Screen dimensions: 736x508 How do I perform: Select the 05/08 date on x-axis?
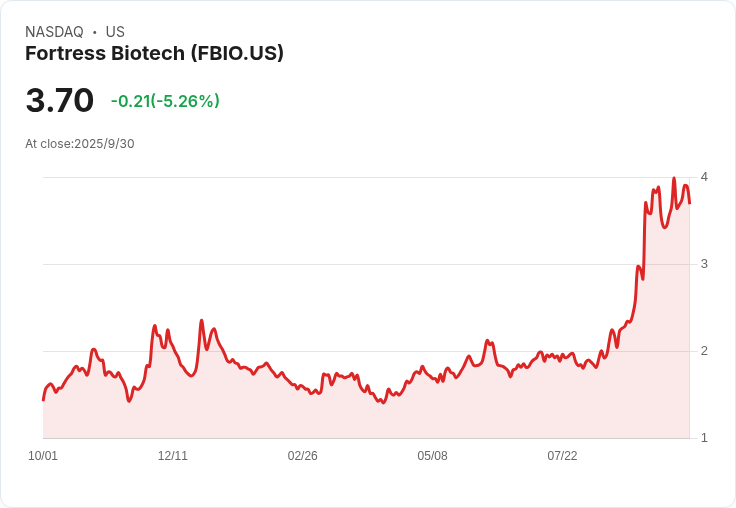[x=432, y=456]
